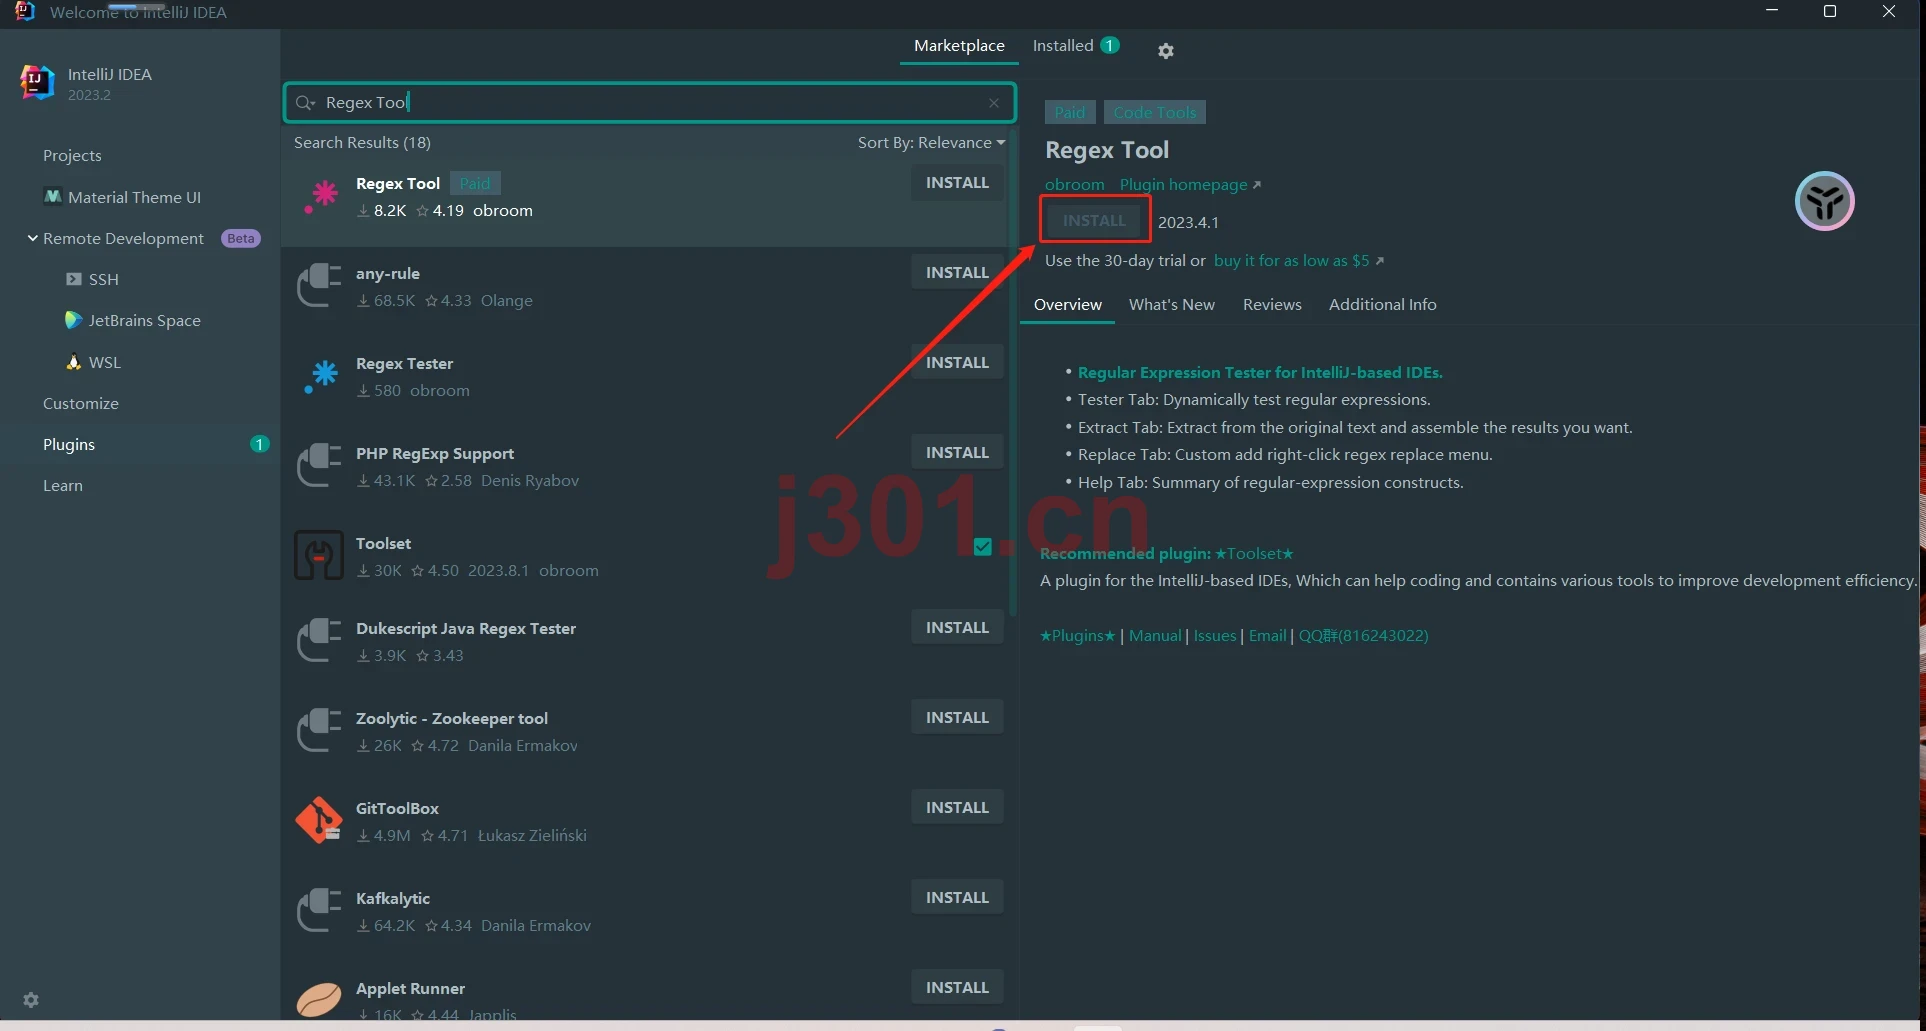Viewport: 1926px width, 1031px height.
Task: Open the Plugin homepage link
Action: click(x=1190, y=185)
